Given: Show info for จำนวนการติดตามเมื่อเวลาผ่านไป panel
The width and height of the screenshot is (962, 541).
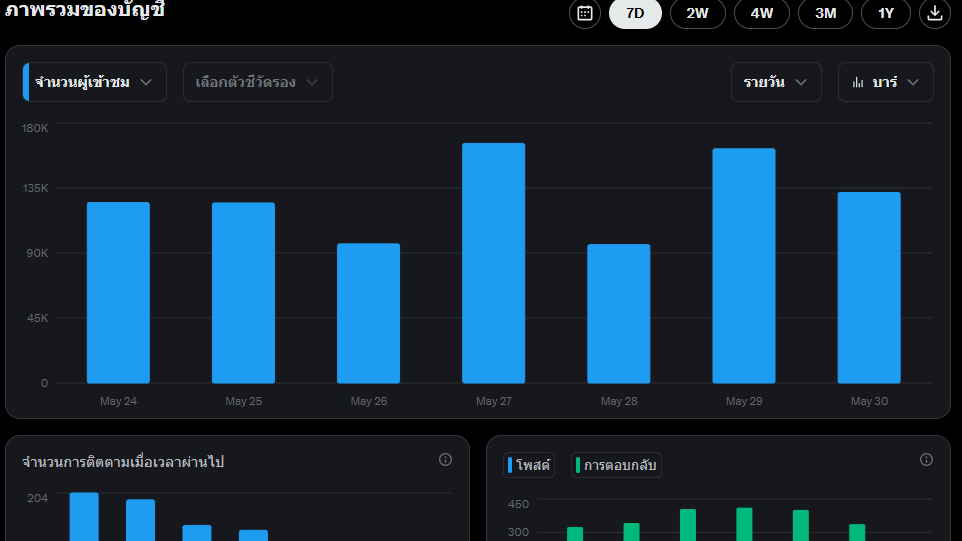Looking at the screenshot, I should 445,460.
